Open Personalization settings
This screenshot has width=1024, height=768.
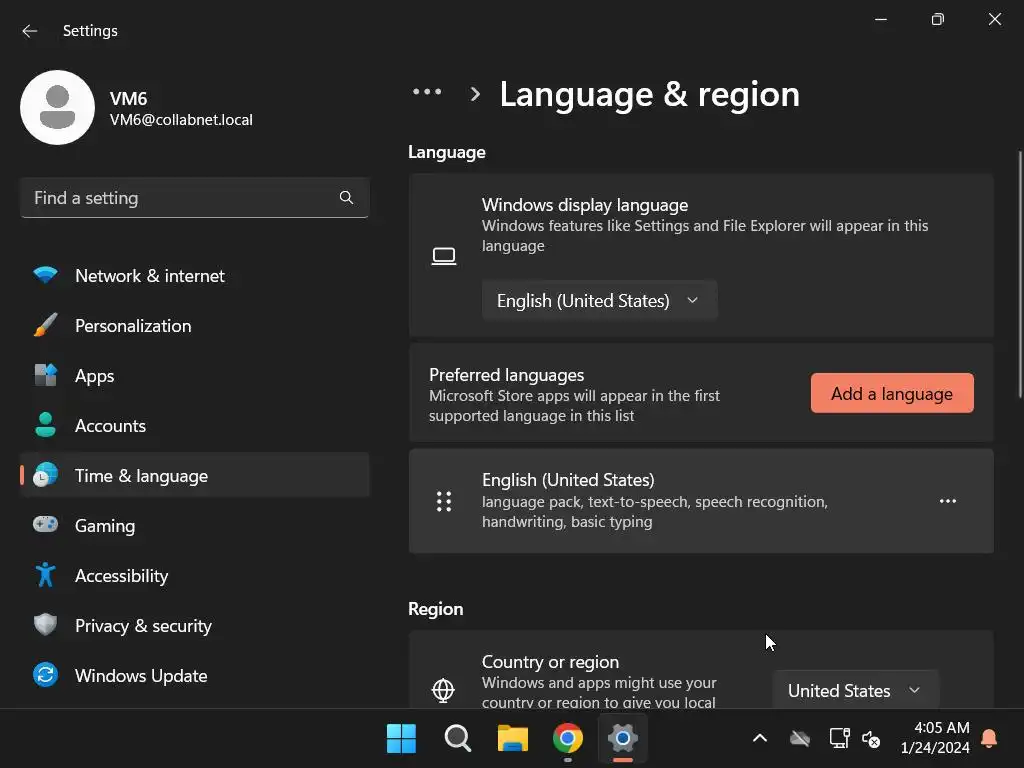195,326
